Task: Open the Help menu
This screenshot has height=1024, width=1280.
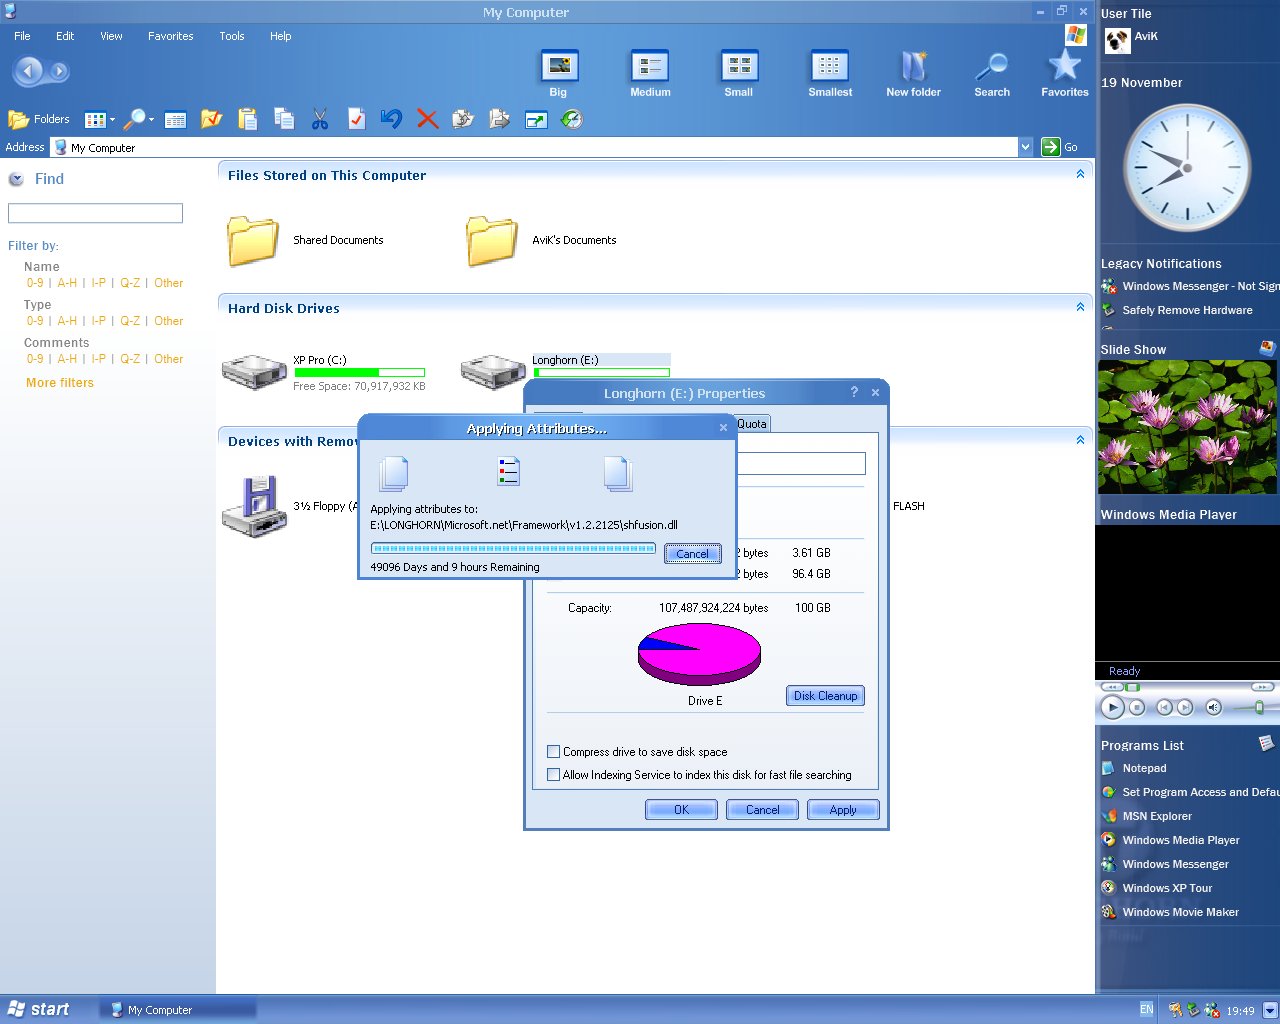Action: click(281, 36)
